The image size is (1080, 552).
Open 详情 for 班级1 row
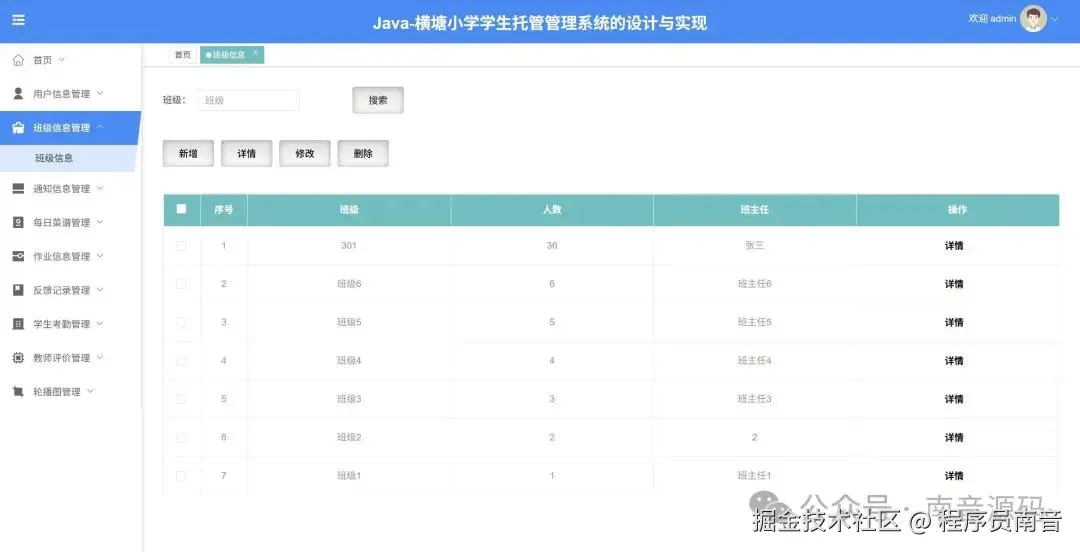[954, 476]
